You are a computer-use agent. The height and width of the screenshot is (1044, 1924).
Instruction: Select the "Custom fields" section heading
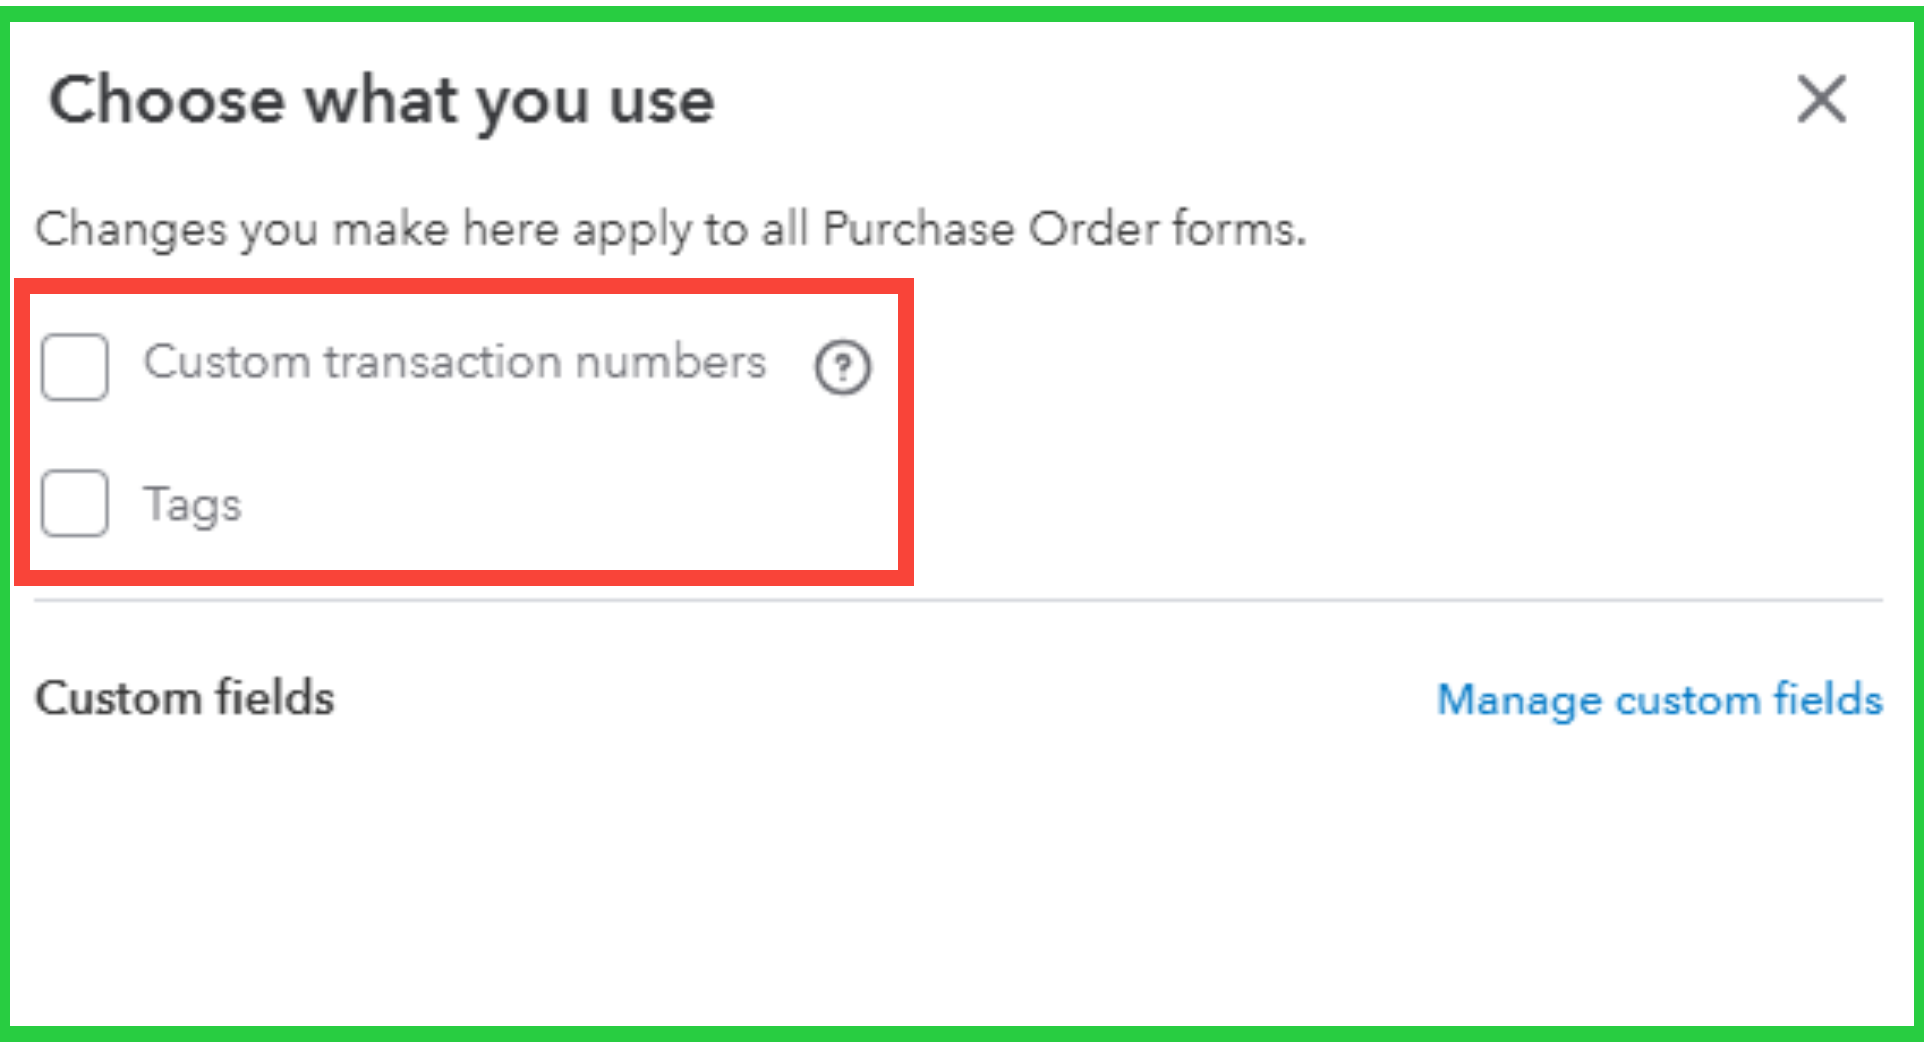[x=185, y=698]
